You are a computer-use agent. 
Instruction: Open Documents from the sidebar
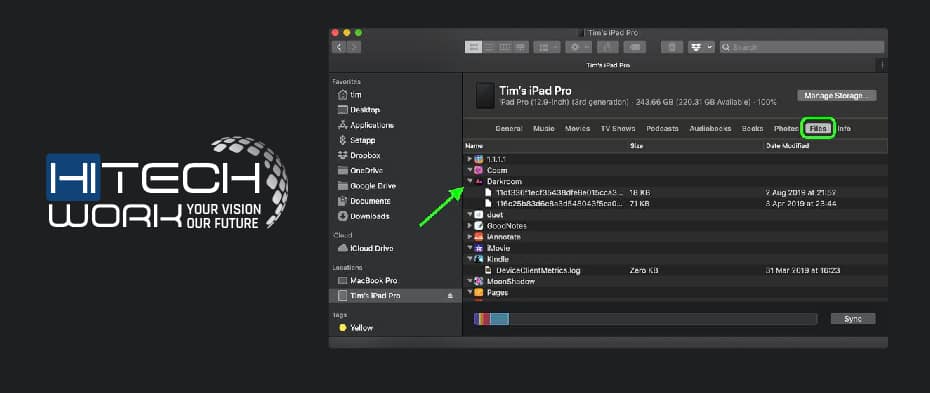(364, 201)
